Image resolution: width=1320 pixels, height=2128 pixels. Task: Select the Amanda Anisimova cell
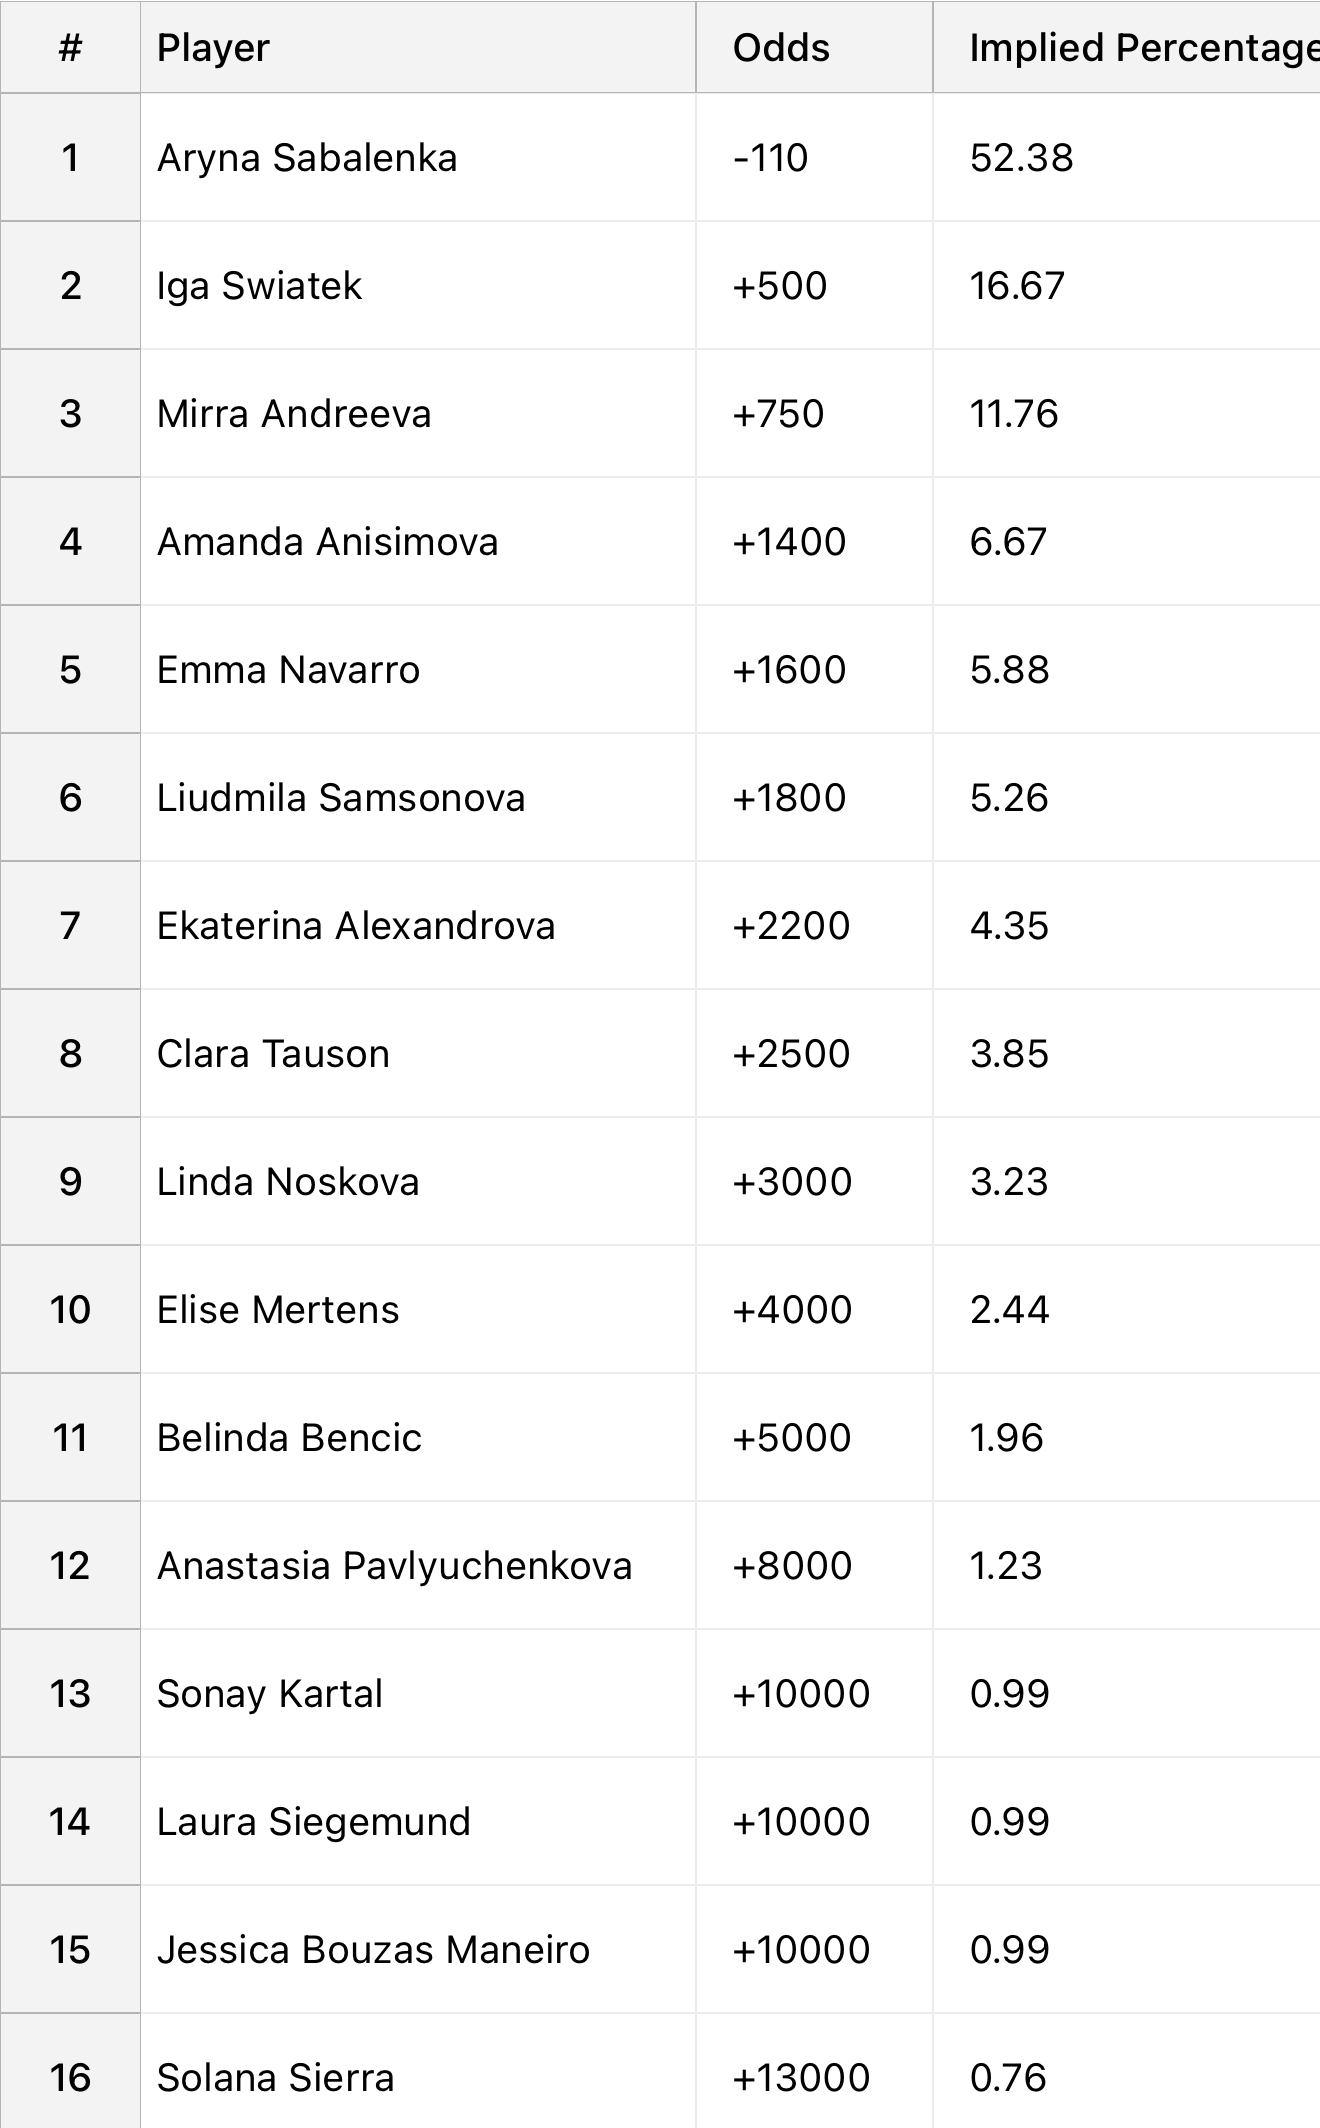[x=418, y=542]
